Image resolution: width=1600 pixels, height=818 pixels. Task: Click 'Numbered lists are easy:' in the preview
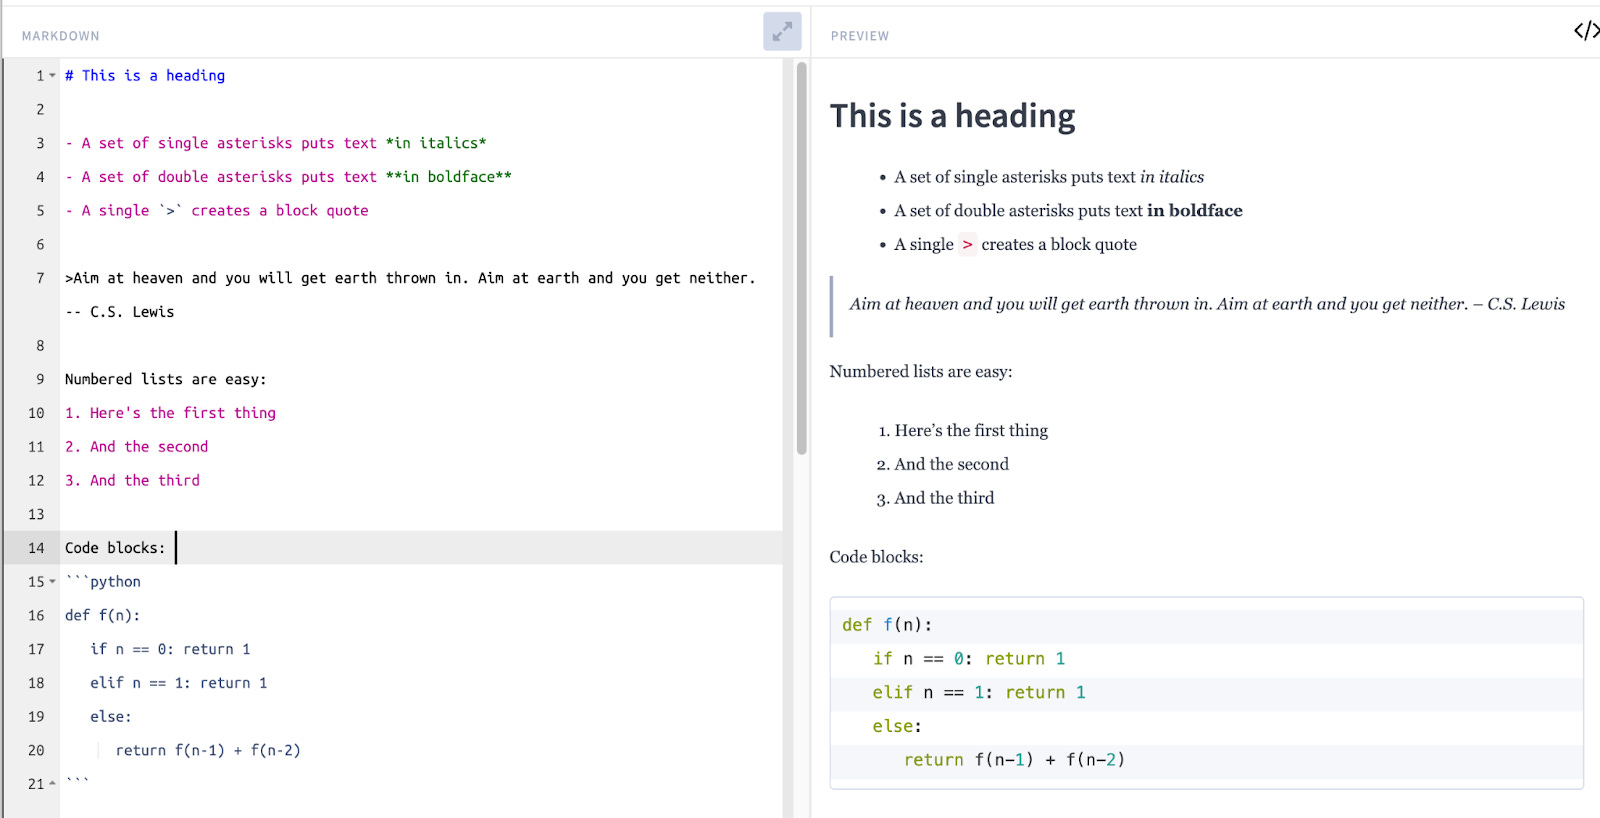click(x=921, y=372)
